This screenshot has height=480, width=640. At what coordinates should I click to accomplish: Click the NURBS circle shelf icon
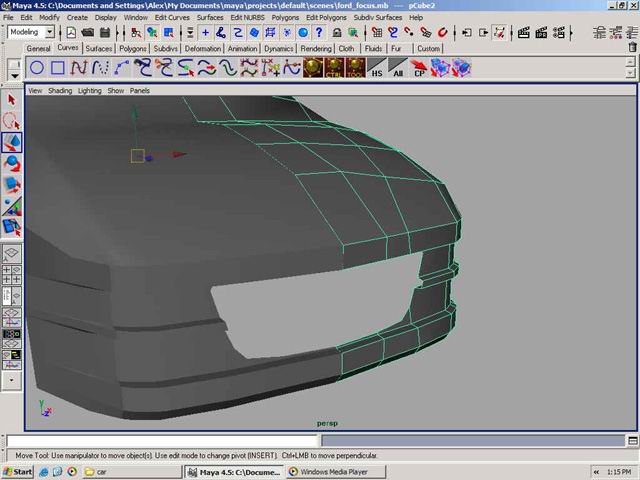36,68
